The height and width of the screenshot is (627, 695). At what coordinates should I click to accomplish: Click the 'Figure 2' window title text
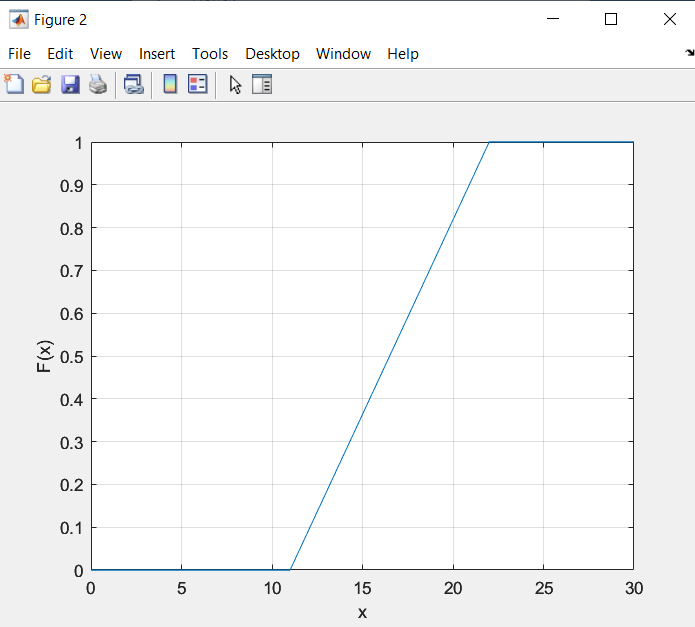(60, 20)
